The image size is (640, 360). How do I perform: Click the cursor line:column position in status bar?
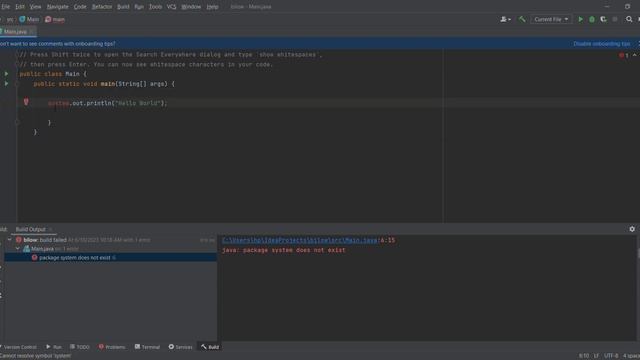click(x=584, y=356)
